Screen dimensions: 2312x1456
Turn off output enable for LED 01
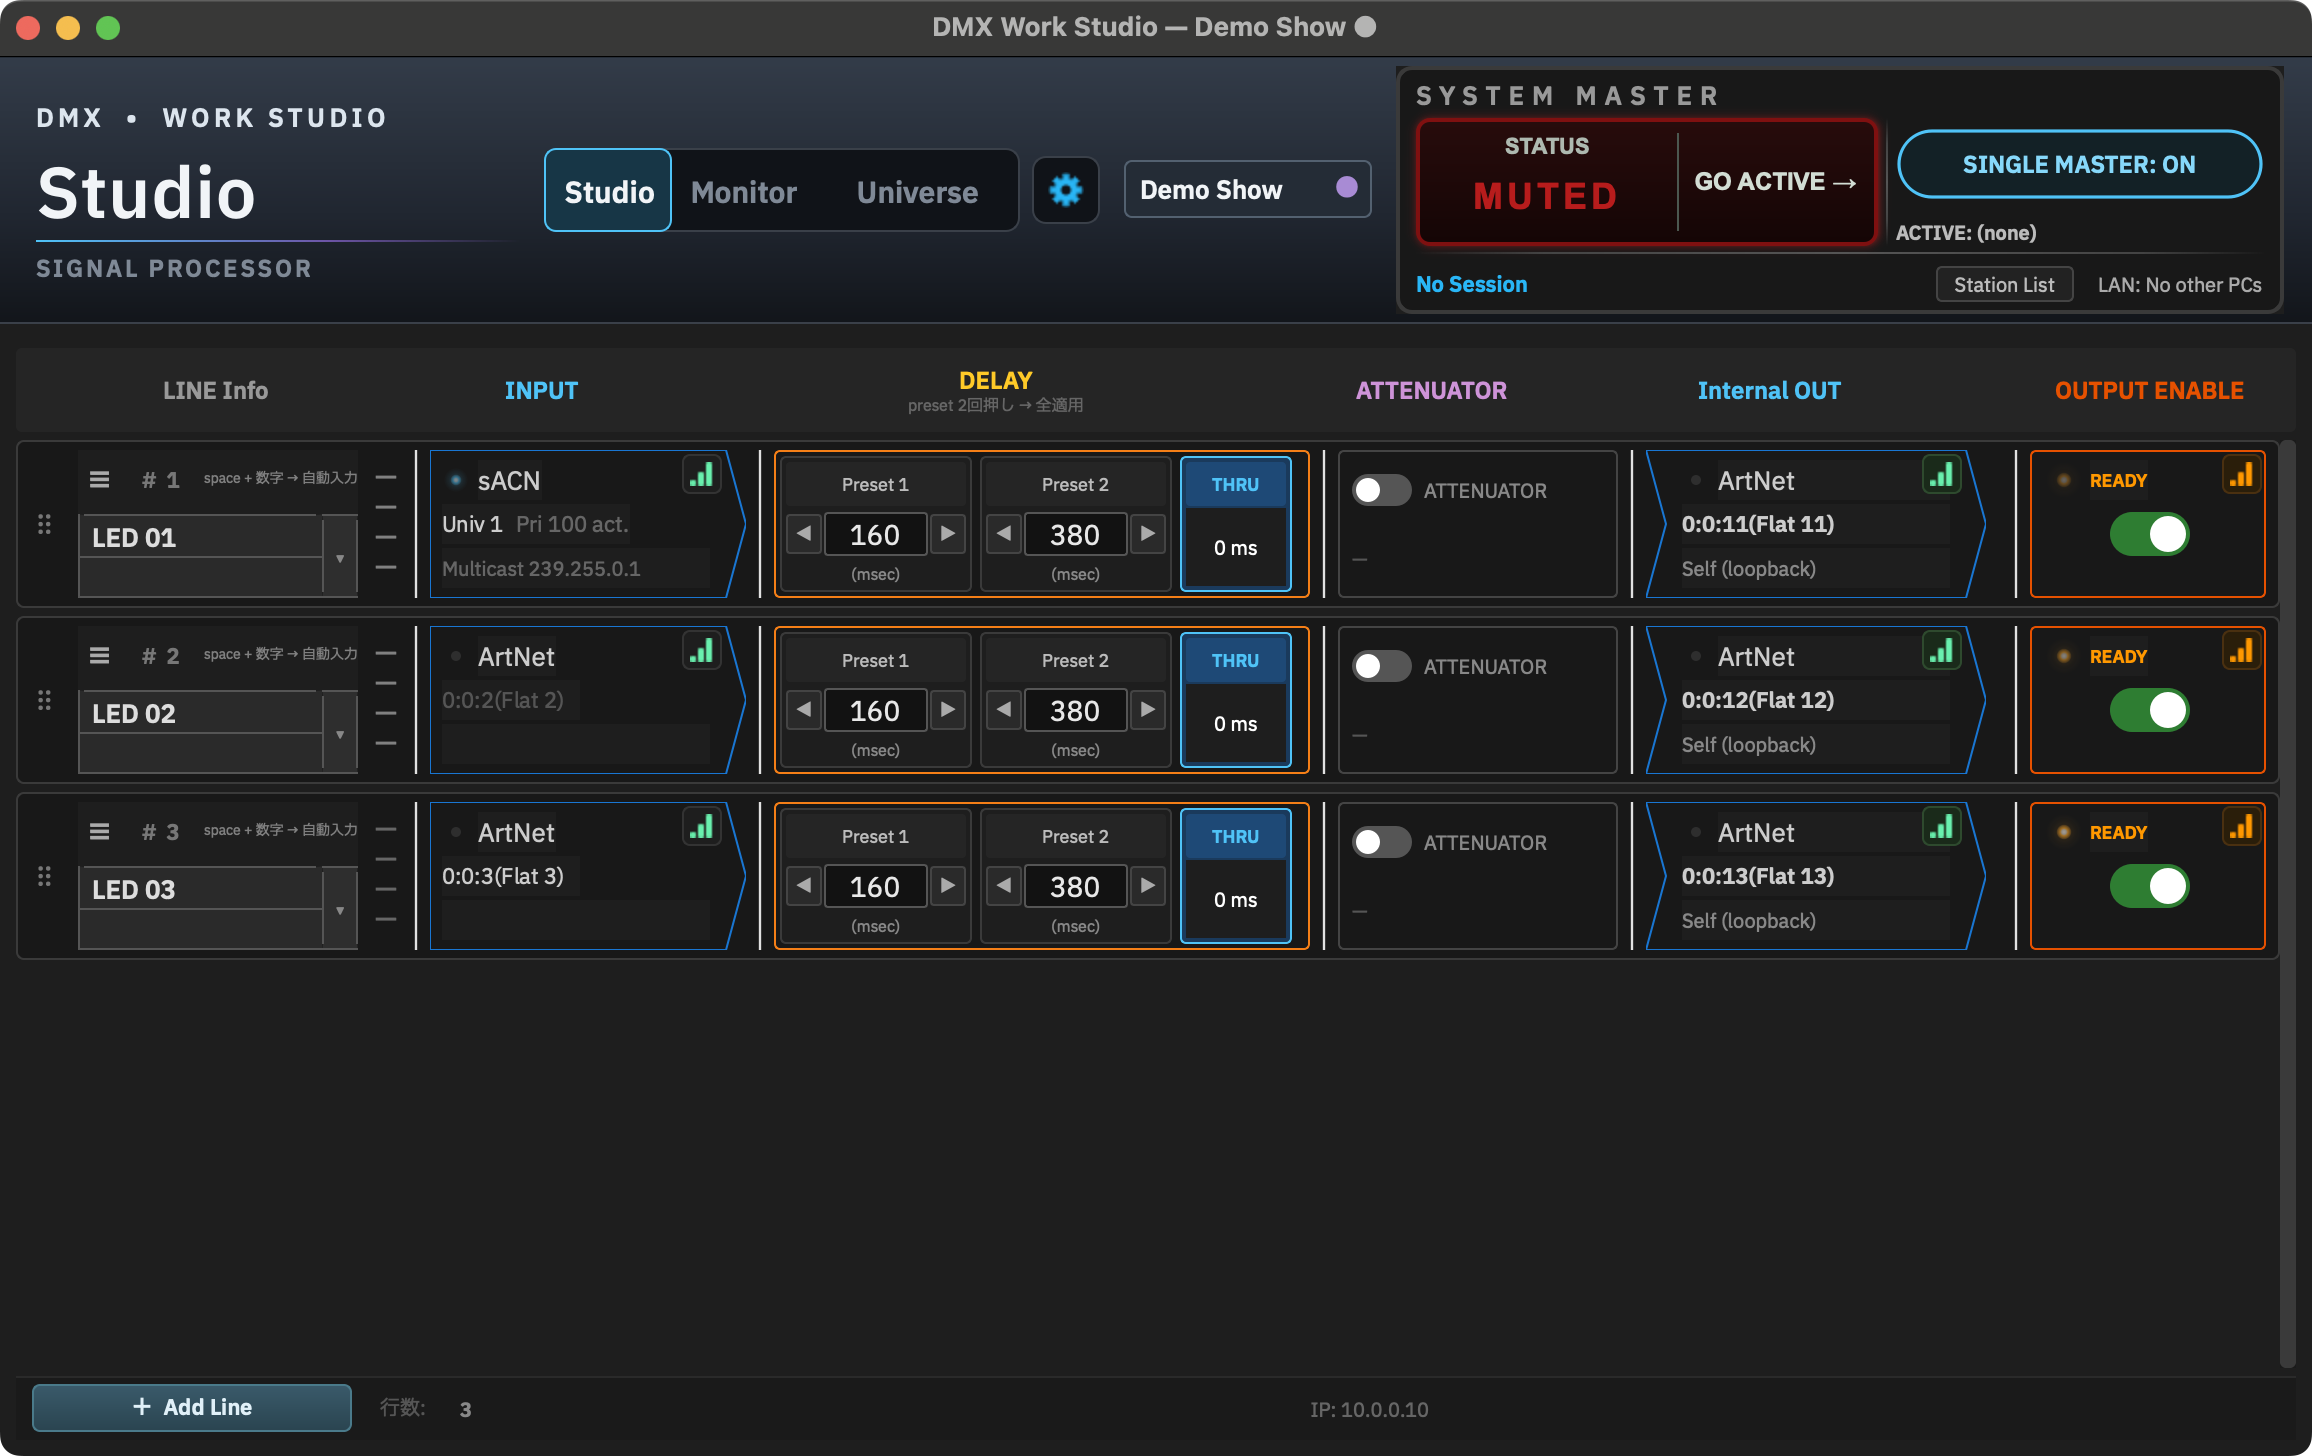(x=2149, y=534)
